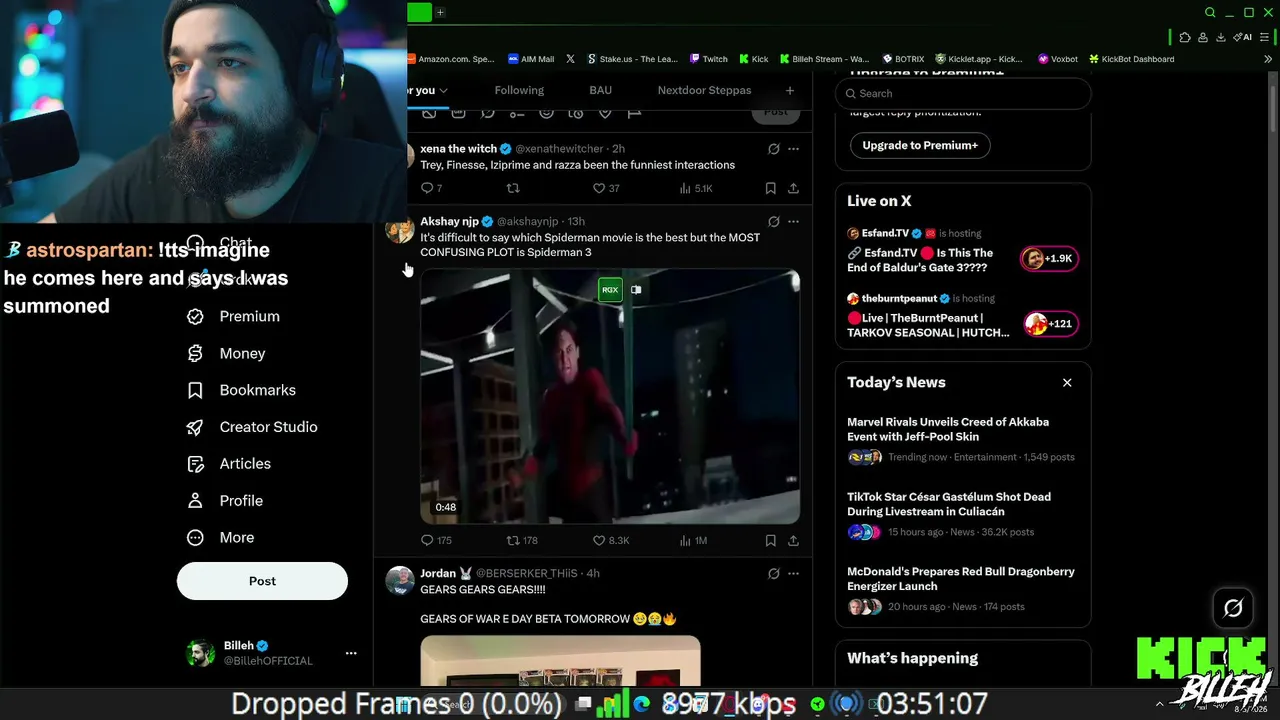Image resolution: width=1280 pixels, height=720 pixels.
Task: Open the Creator Studio rocket icon
Action: (196, 427)
